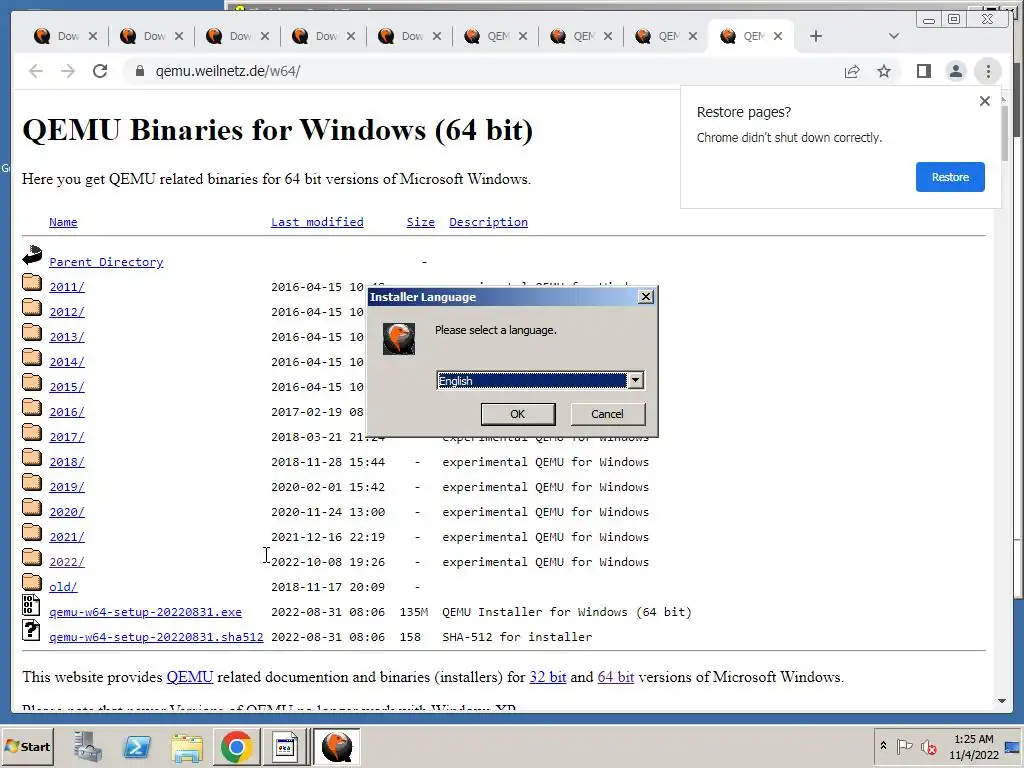1024x768 pixels.
Task: Click the unknown-file icon beside sha512
Action: 31,630
